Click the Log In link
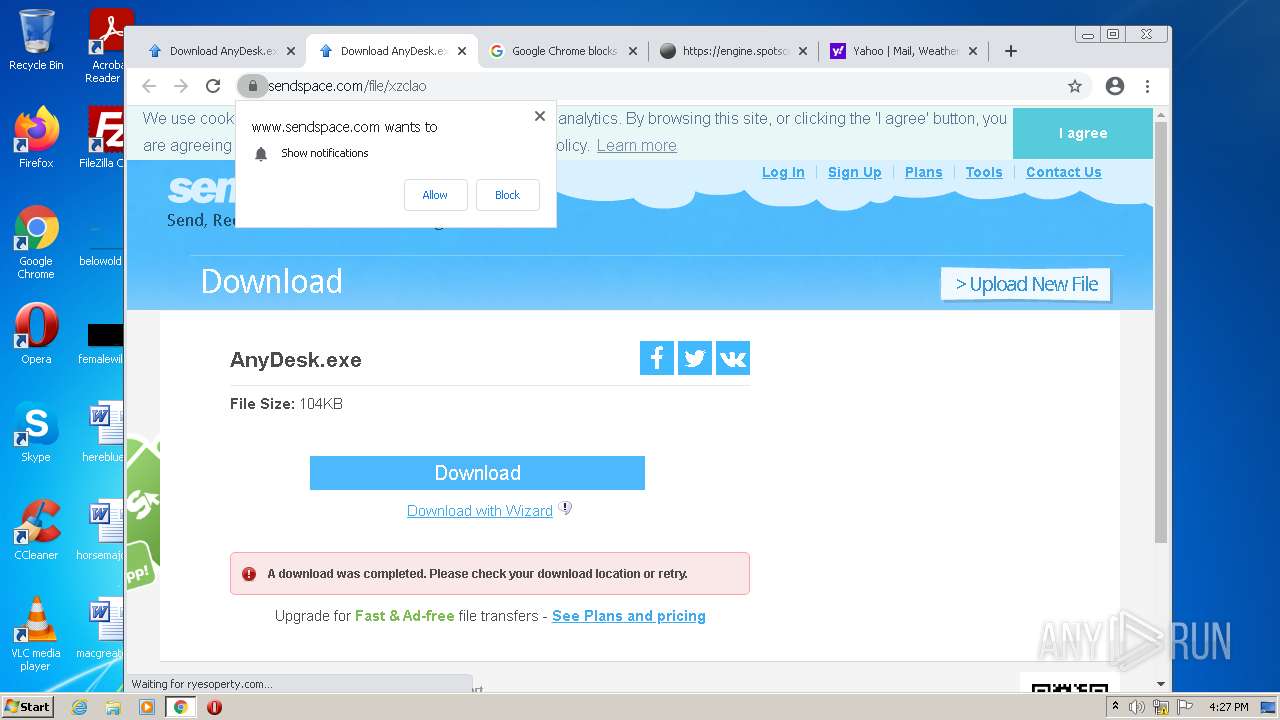The width and height of the screenshot is (1280, 720). click(783, 172)
